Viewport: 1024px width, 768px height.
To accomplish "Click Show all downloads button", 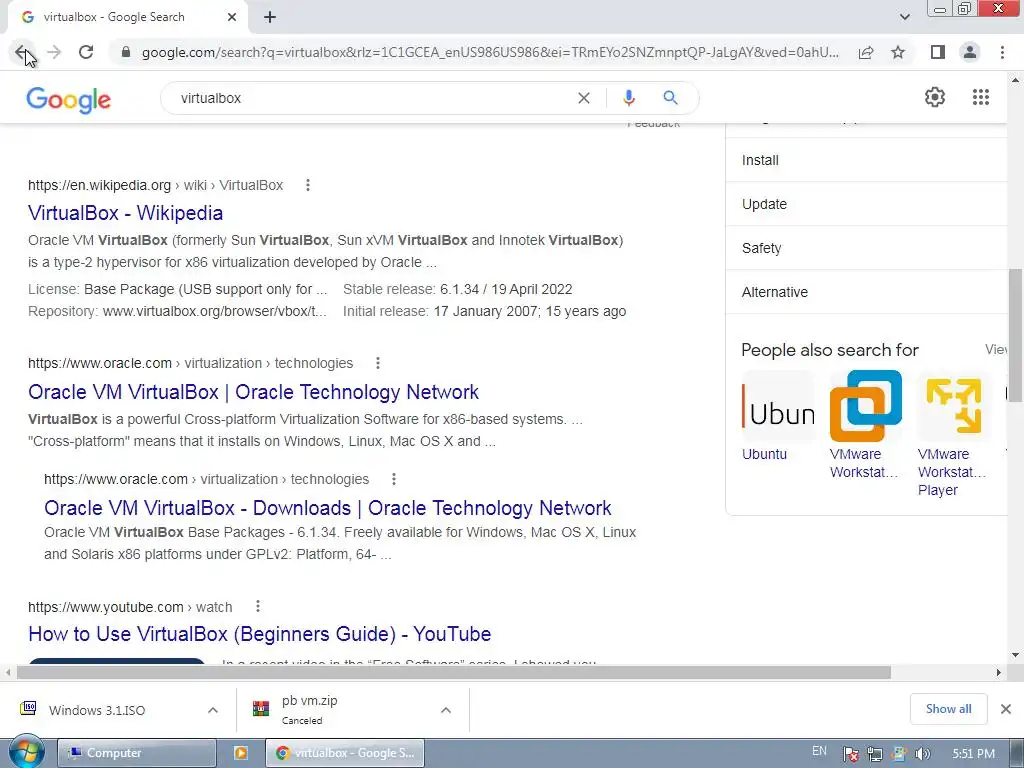I will [x=948, y=709].
